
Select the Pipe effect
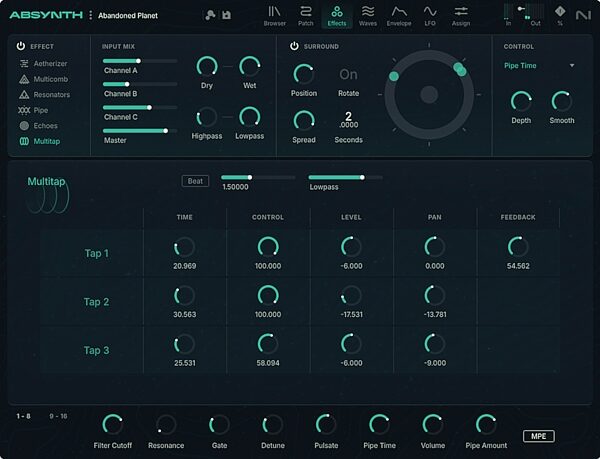click(x=33, y=110)
